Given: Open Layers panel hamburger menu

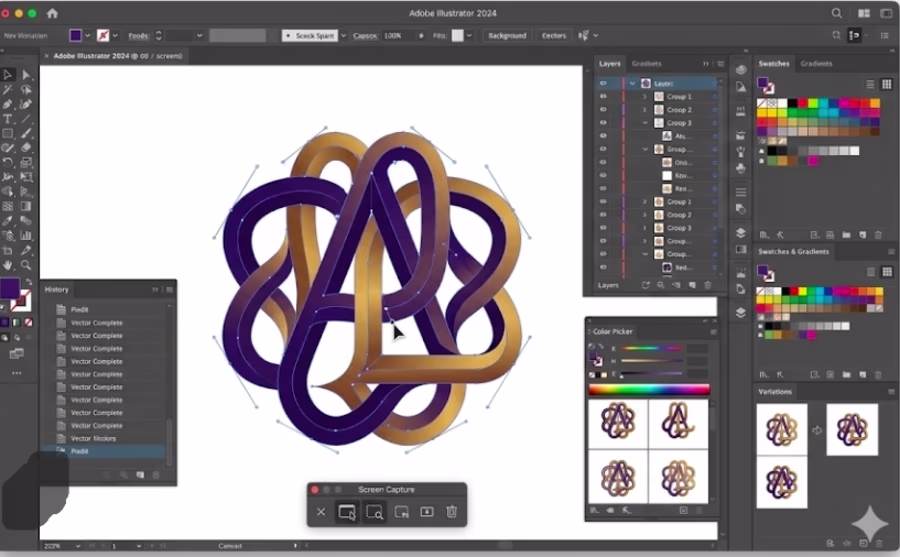Looking at the screenshot, I should pyautogui.click(x=720, y=64).
